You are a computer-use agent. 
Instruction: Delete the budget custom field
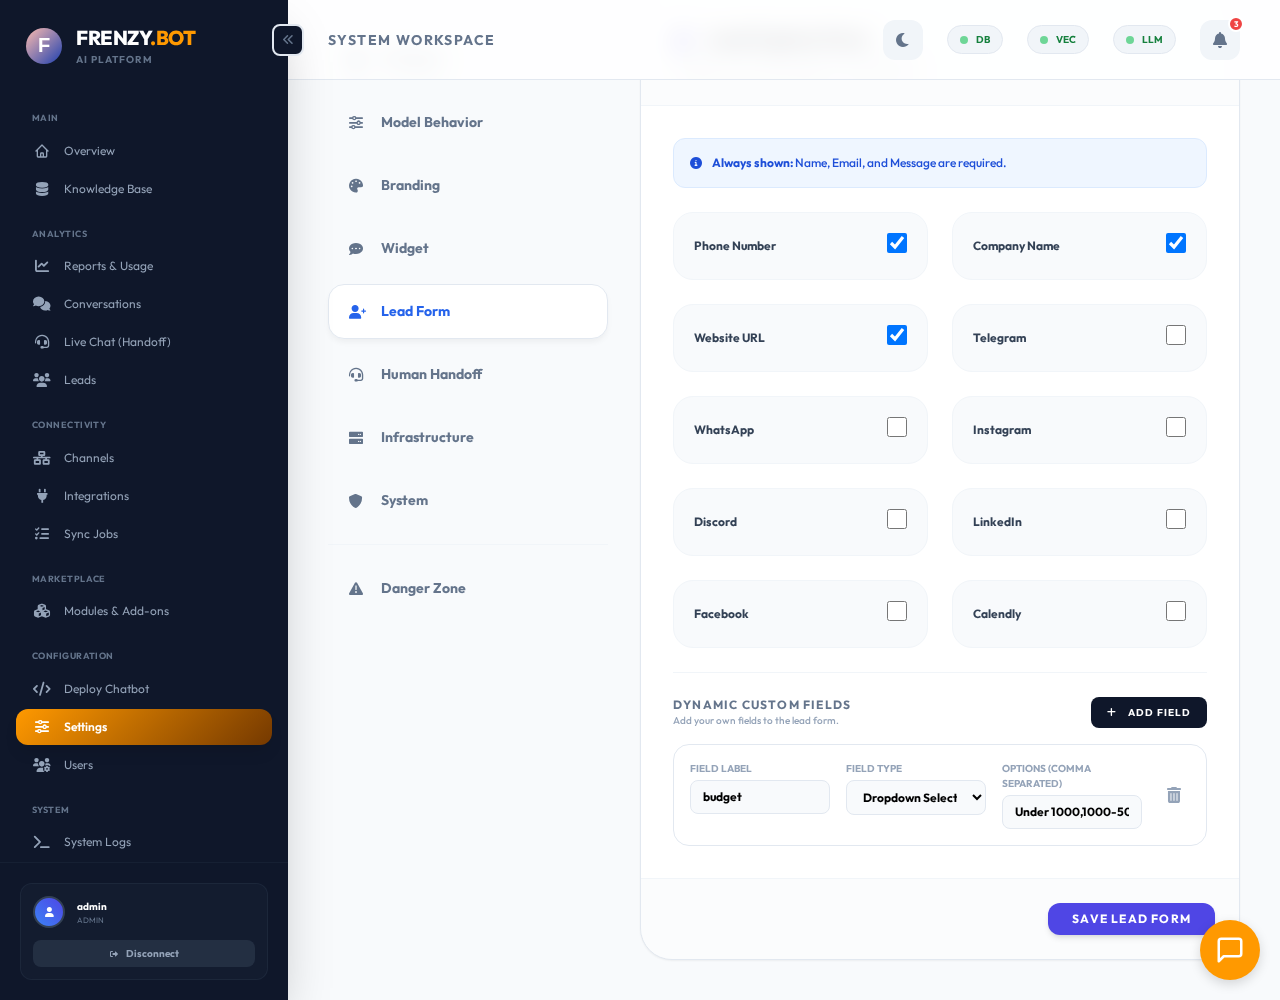[x=1174, y=795]
